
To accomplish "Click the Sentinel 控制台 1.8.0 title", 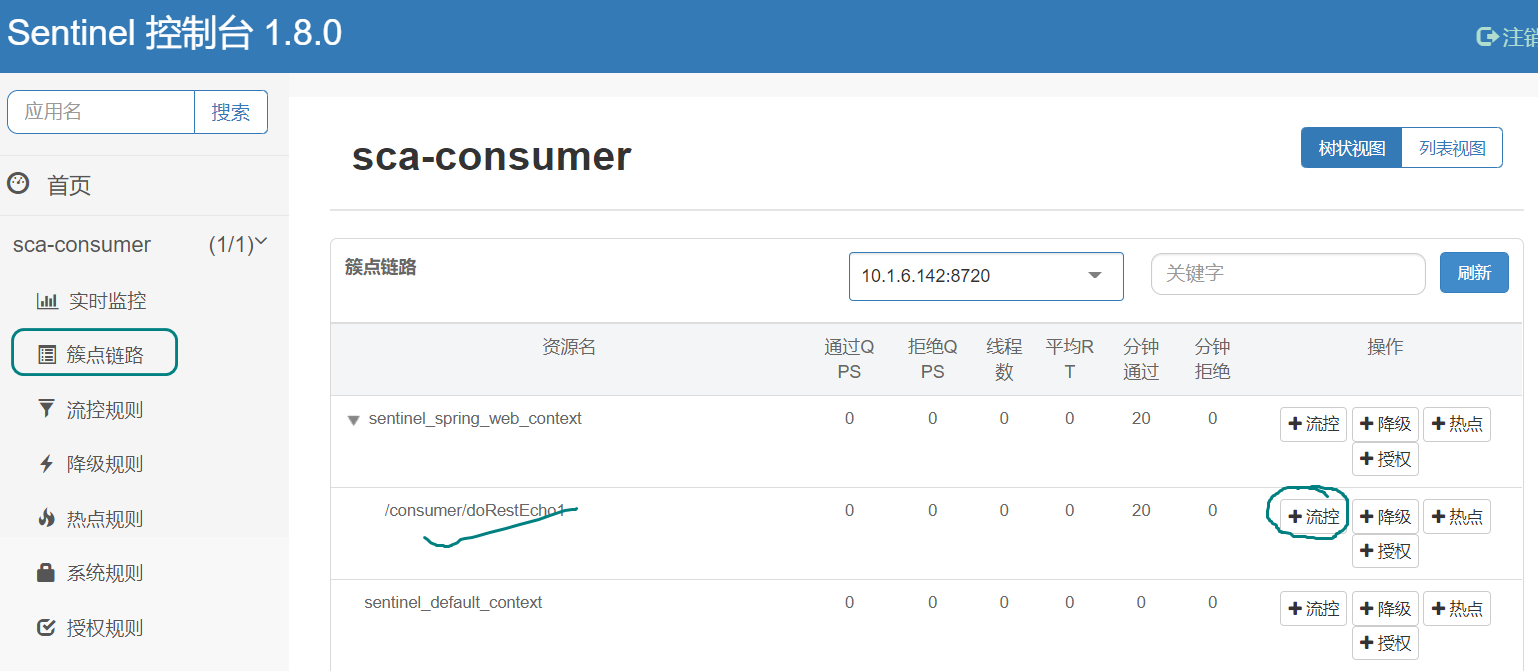I will click(175, 34).
